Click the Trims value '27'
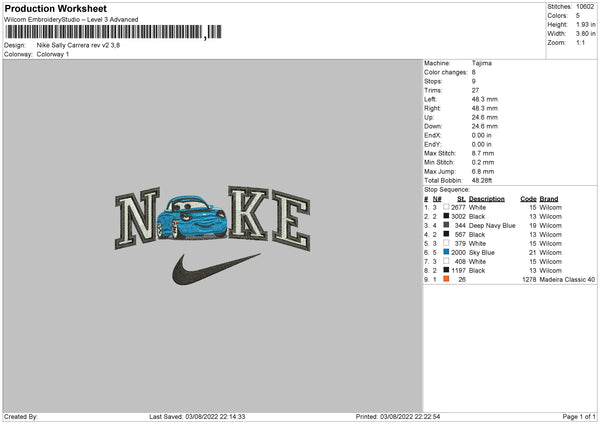Viewport: 600px width, 424px height. pos(475,90)
